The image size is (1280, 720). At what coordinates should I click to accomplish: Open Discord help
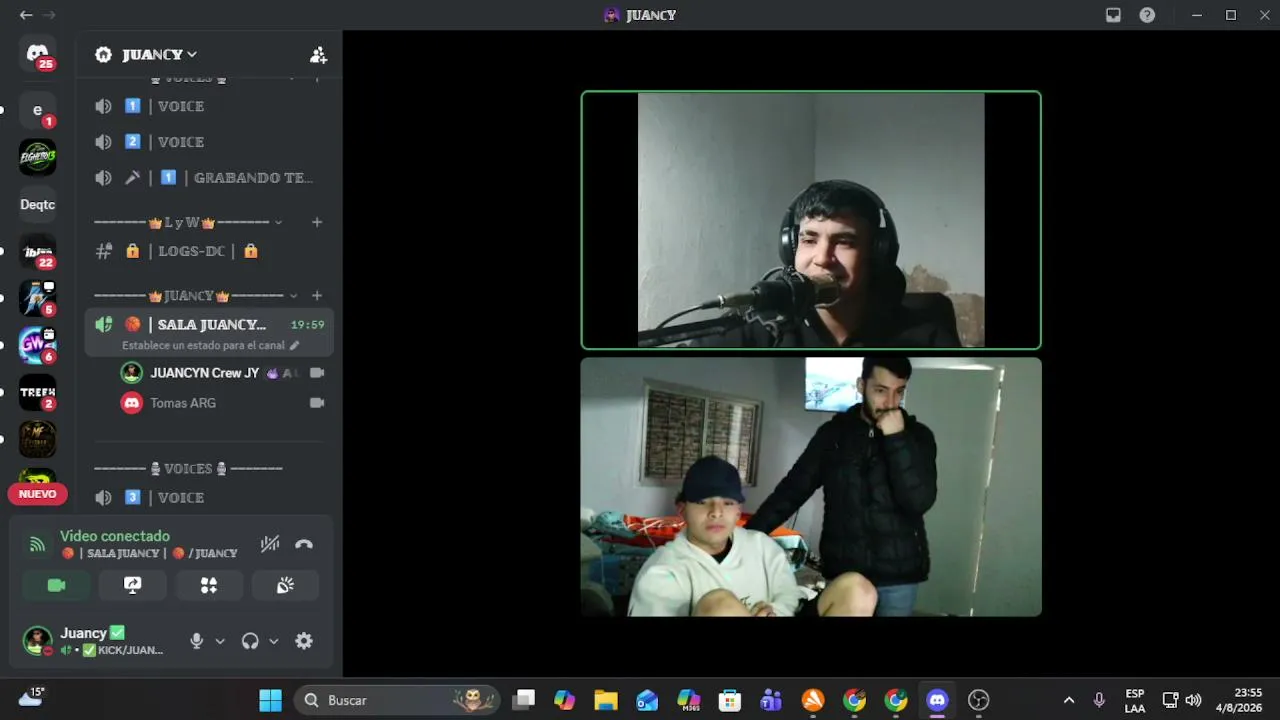click(1147, 15)
